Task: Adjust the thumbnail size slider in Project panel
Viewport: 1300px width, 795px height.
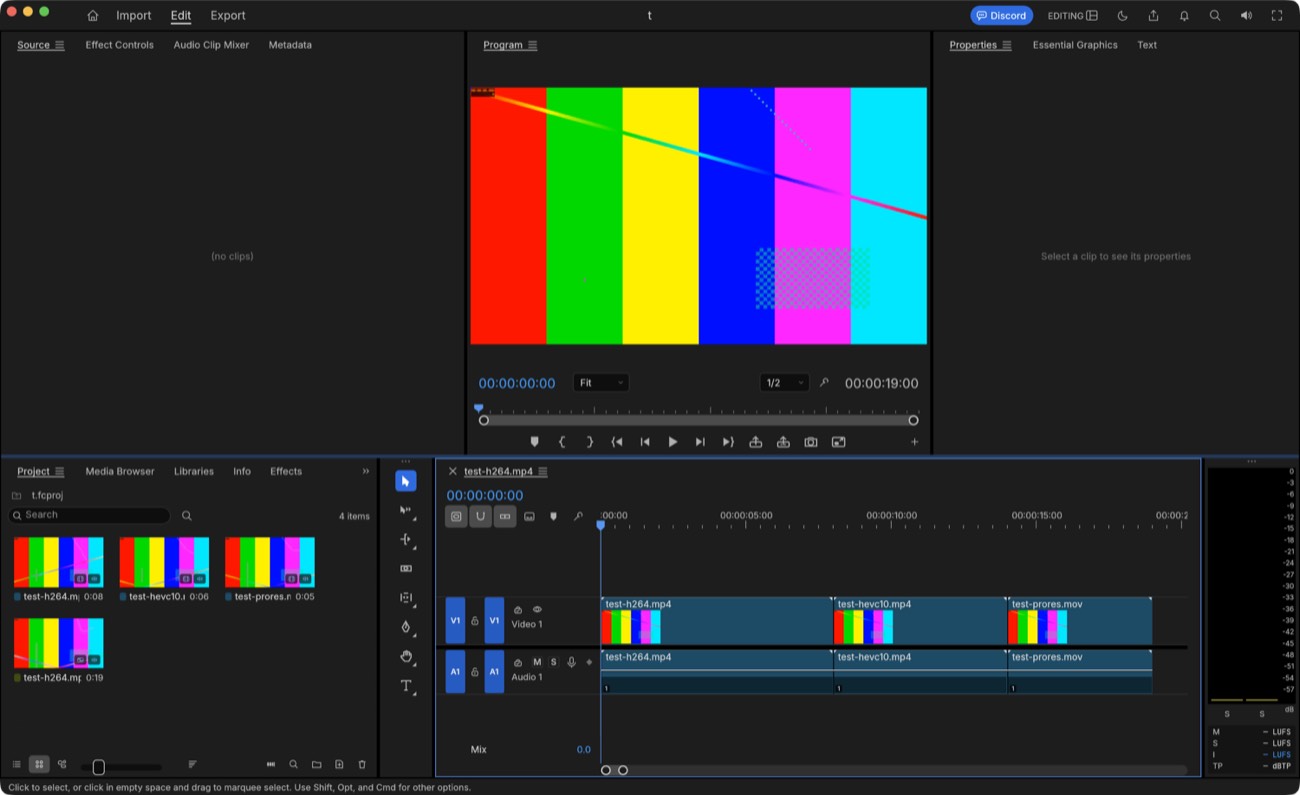Action: coord(98,767)
